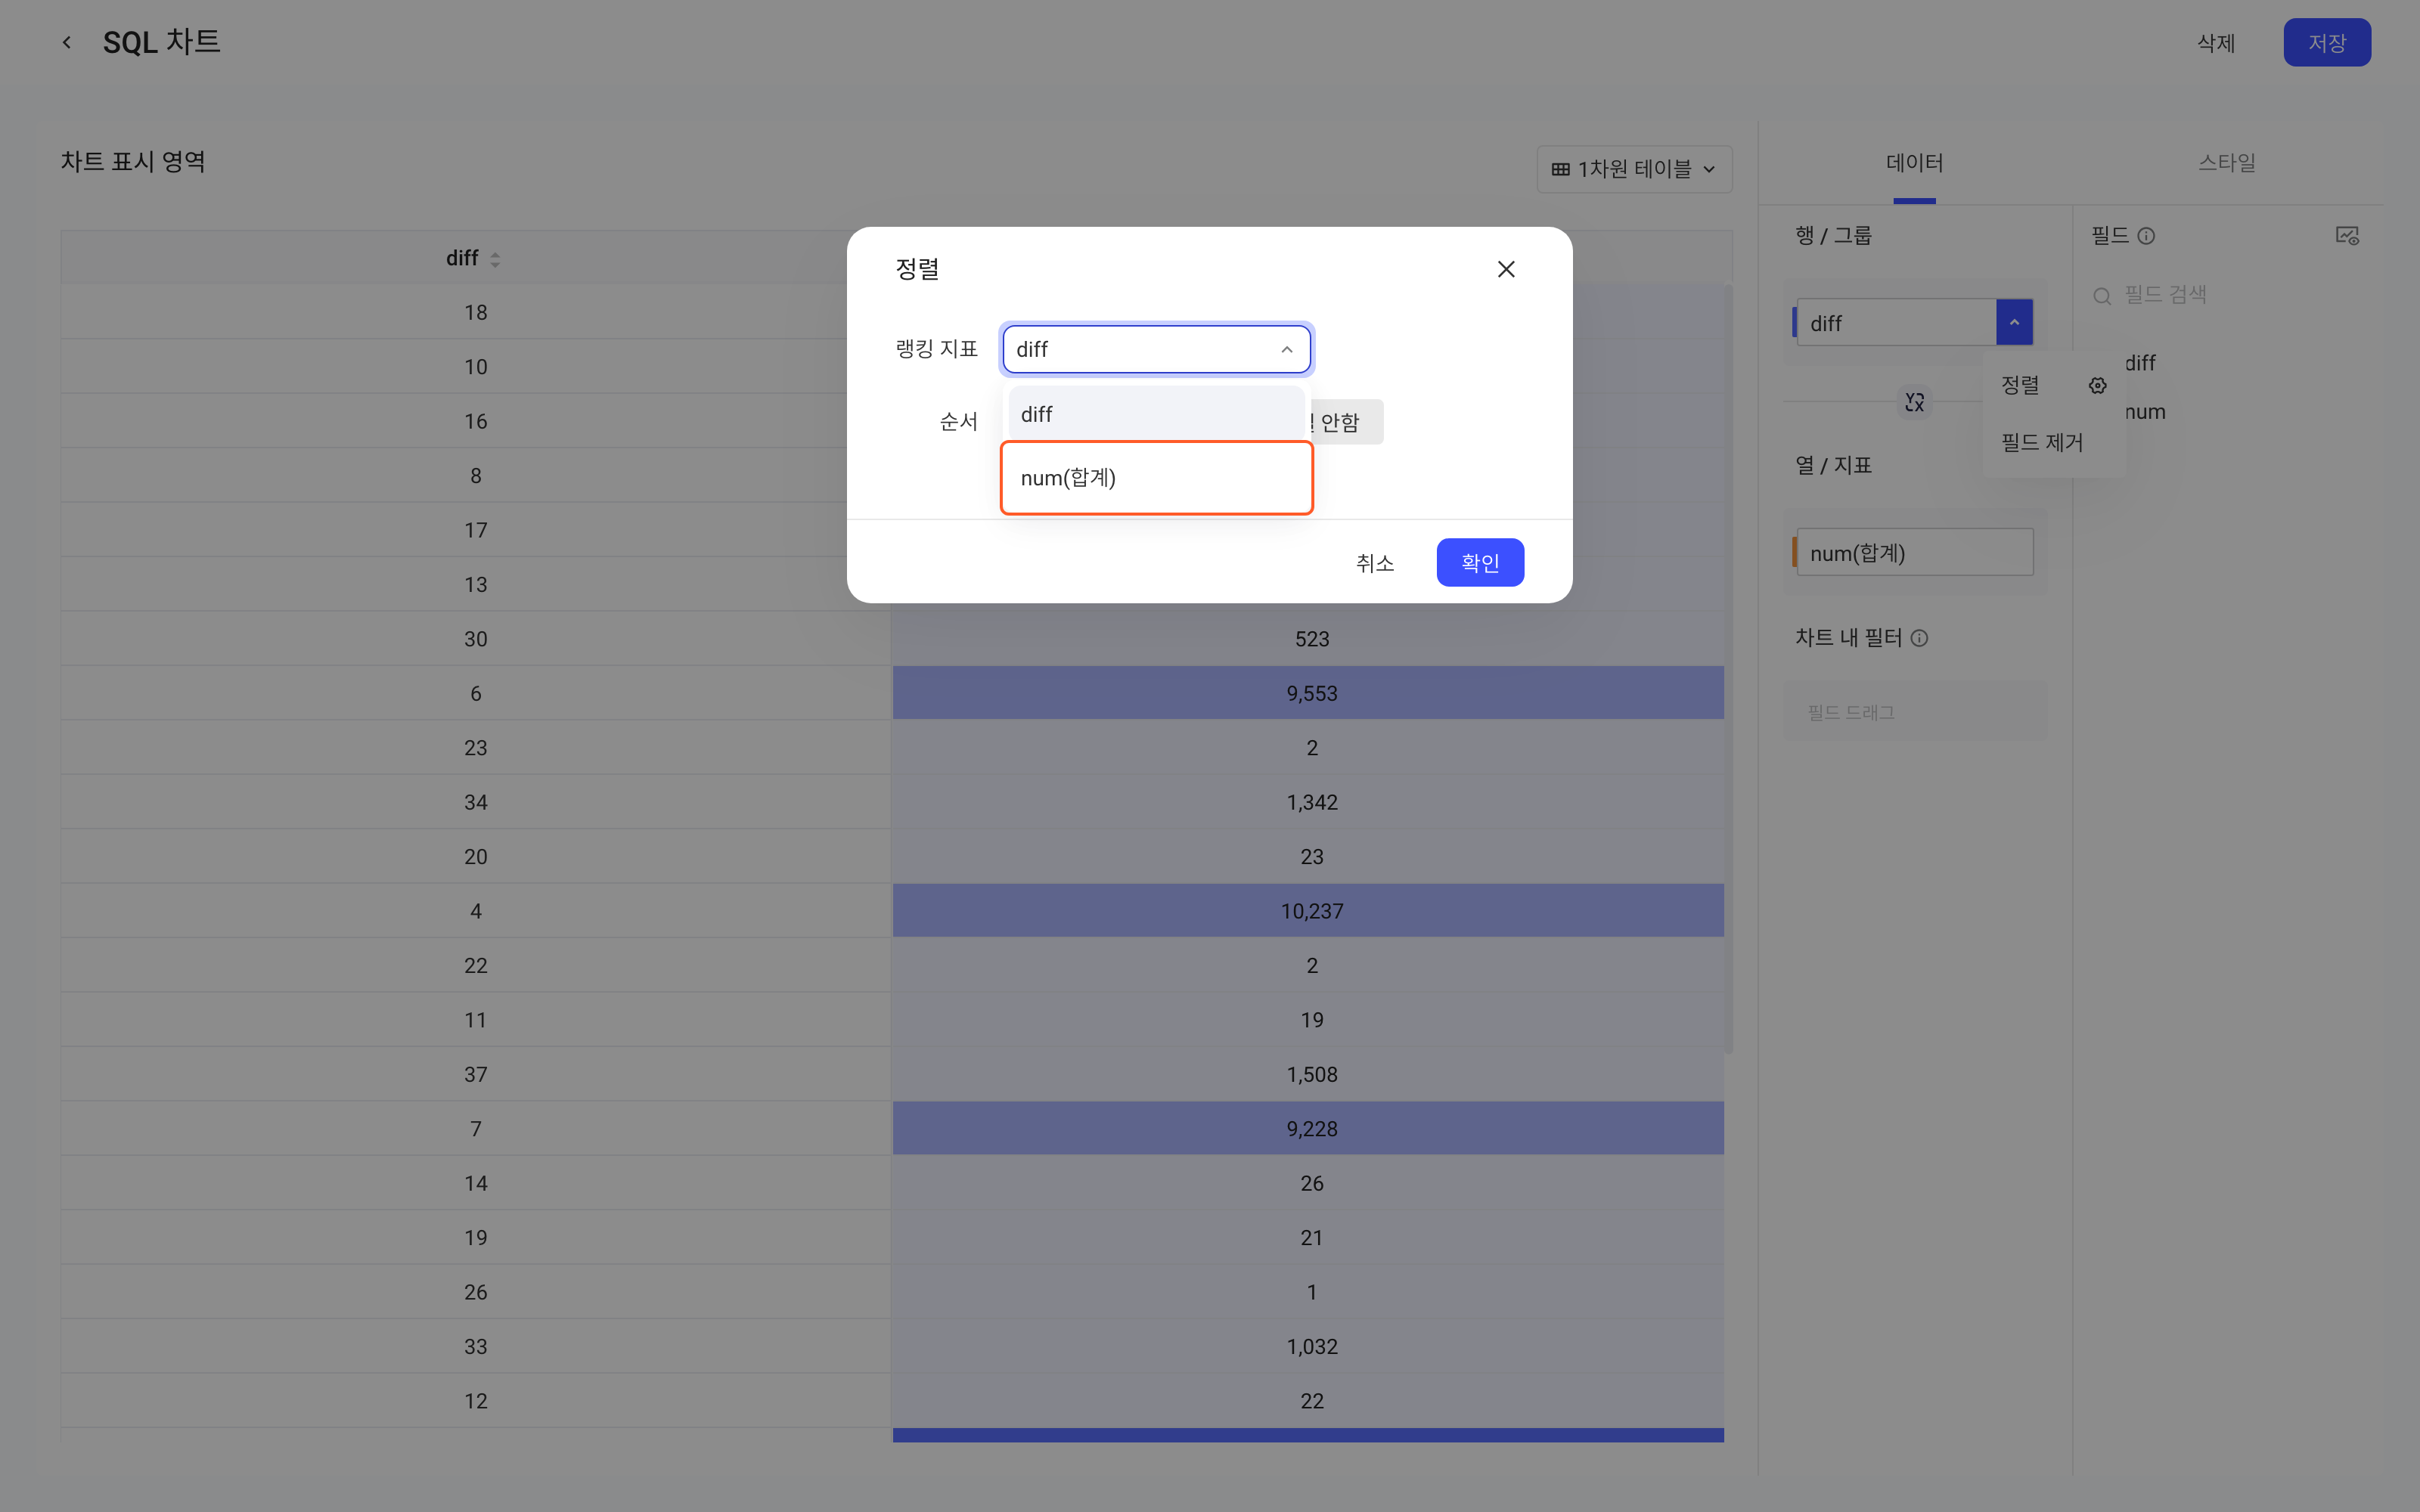Open the 1차원 테이블 chart type dropdown
Screen dimensions: 2420x1512
(x=1634, y=169)
